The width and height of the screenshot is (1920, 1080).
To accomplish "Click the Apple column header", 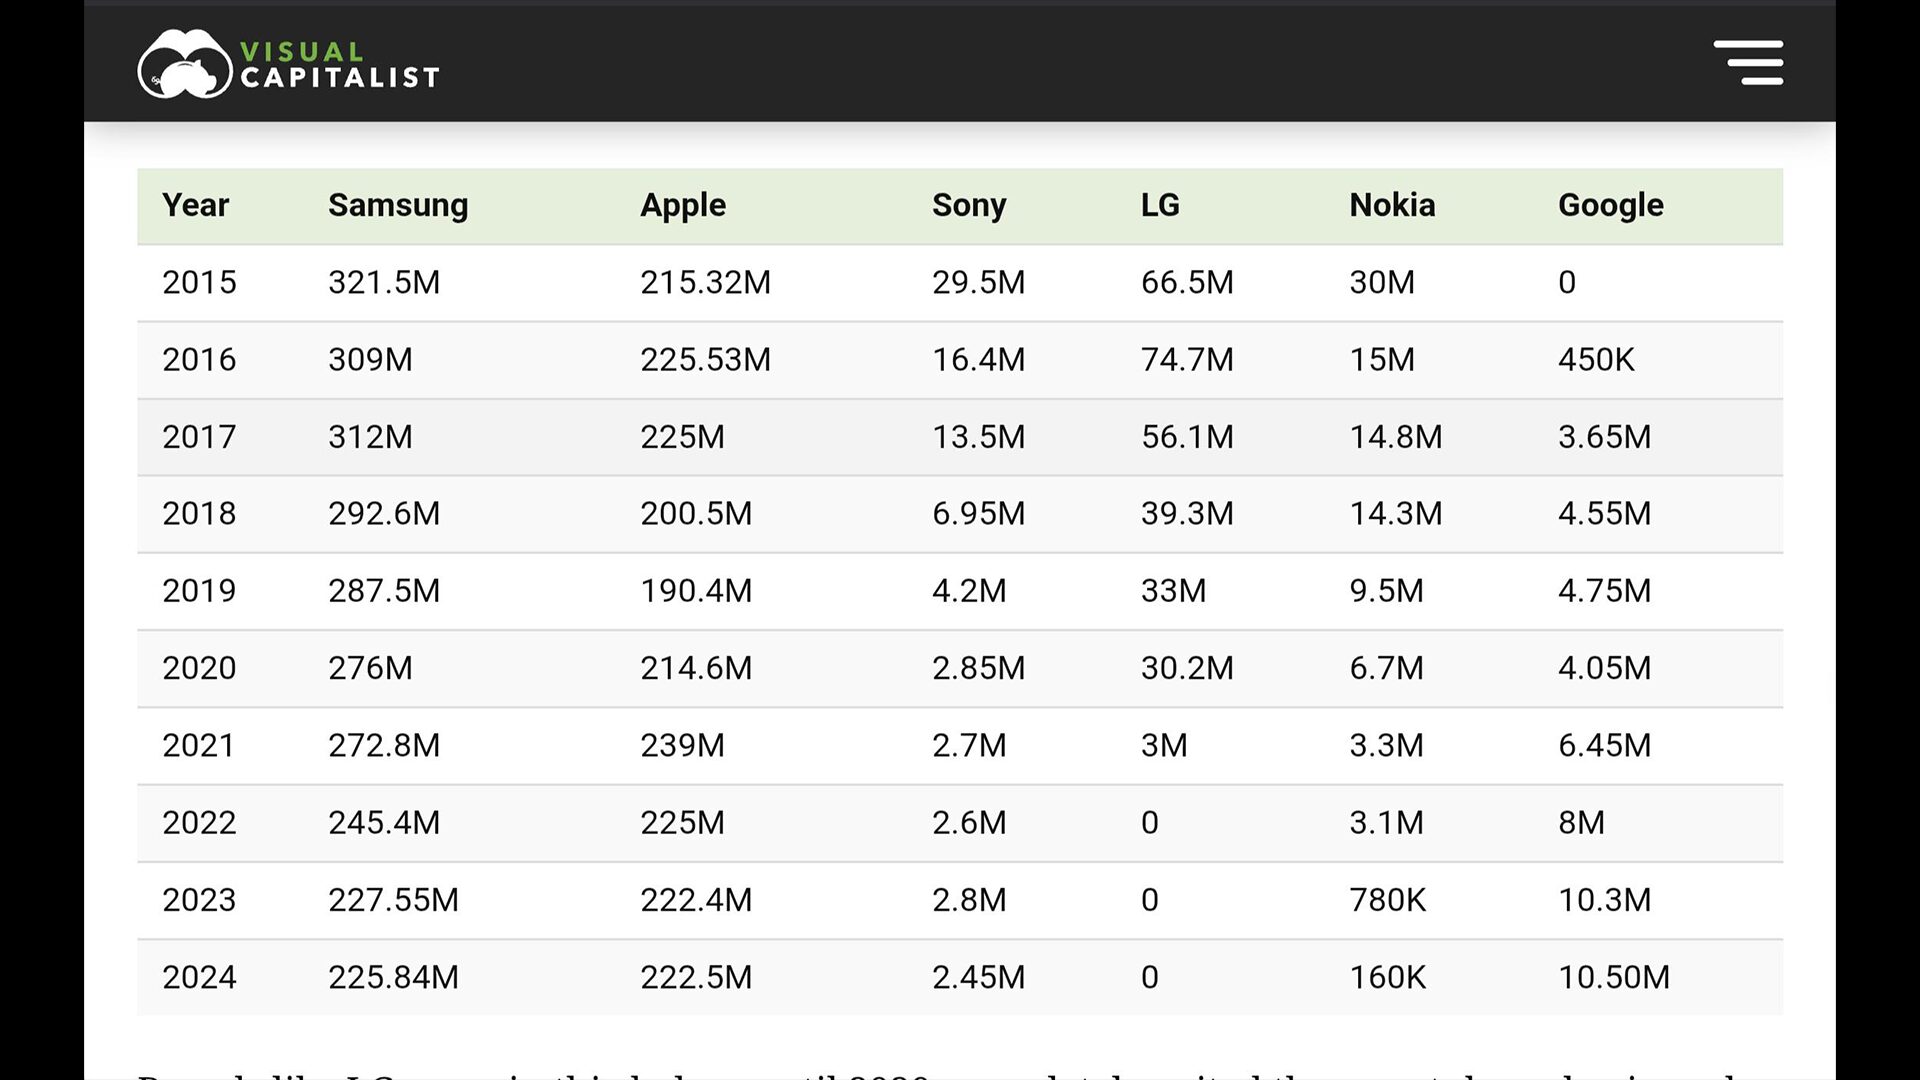I will point(683,205).
